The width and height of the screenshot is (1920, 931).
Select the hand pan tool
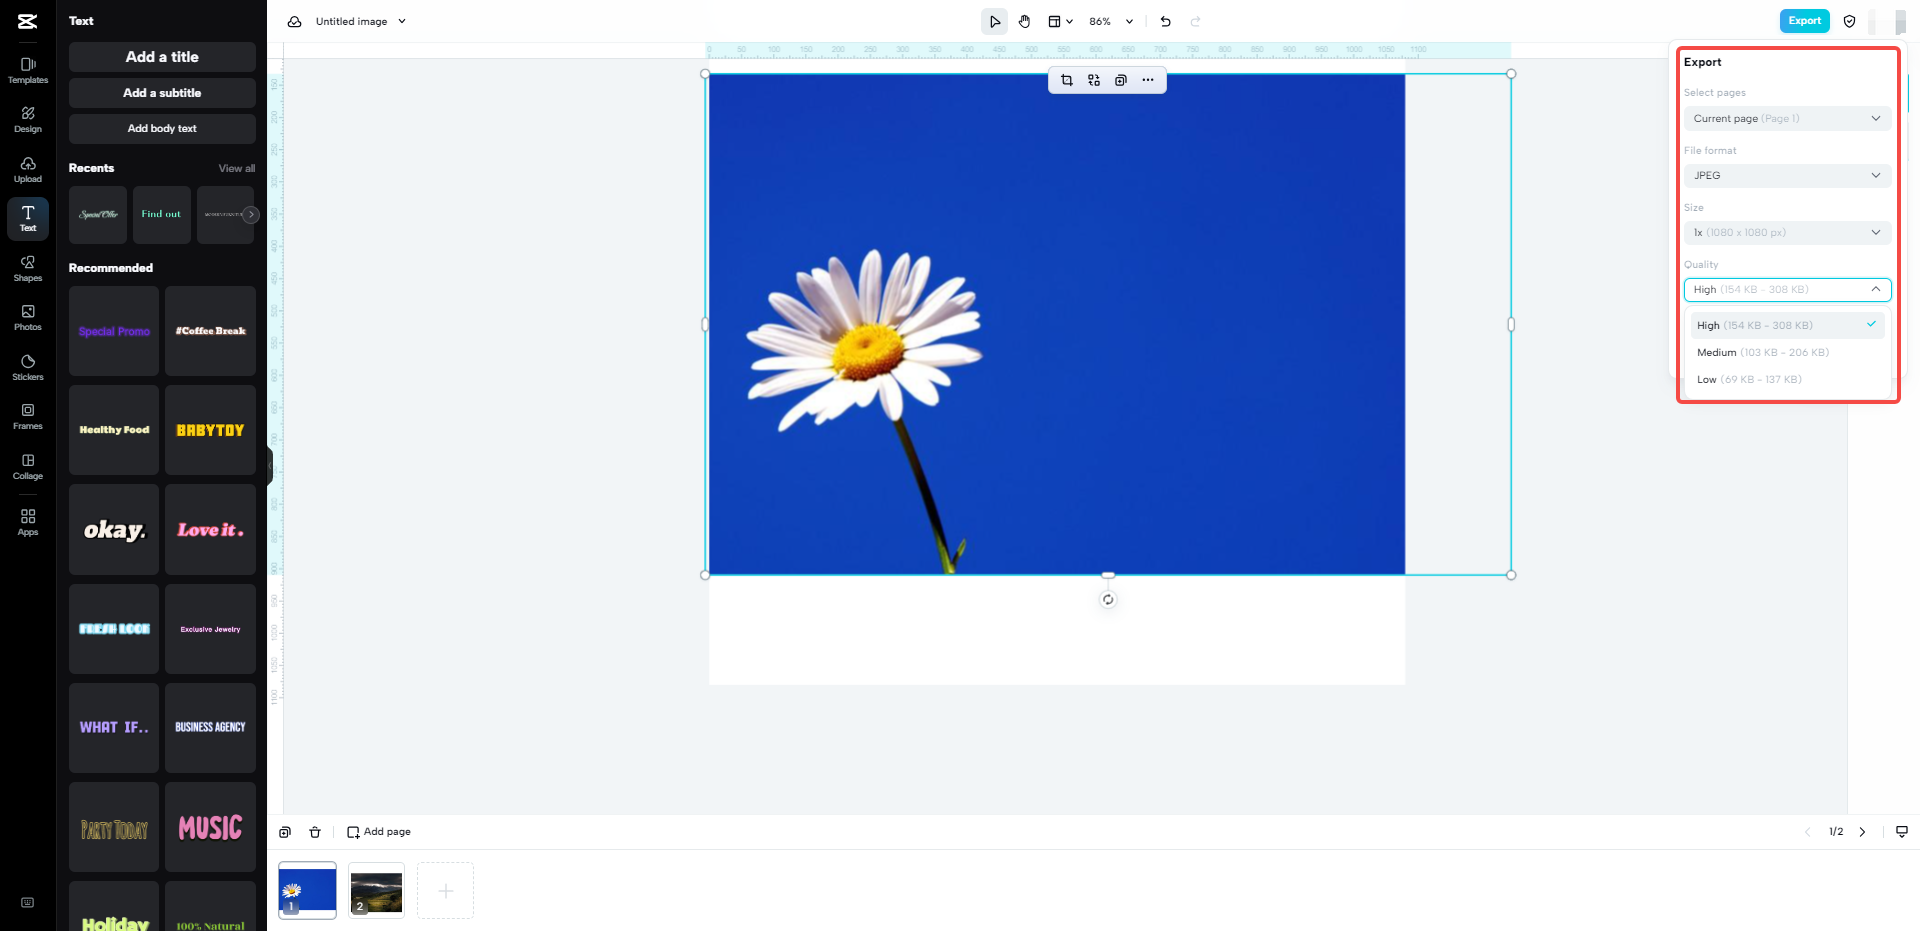click(1024, 21)
